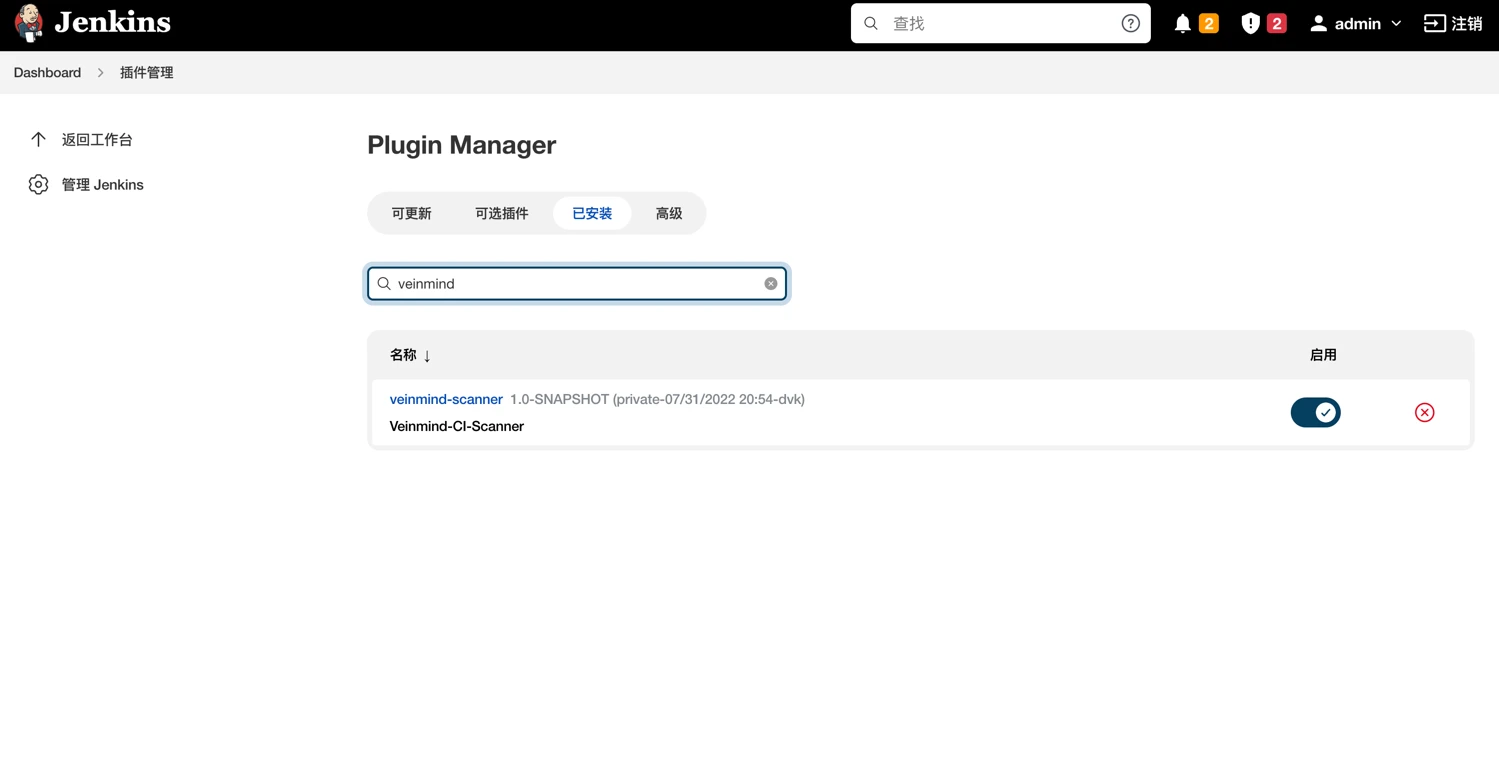Click the up arrow sidebar icon
Screen dimensions: 1499x768
[x=38, y=139]
